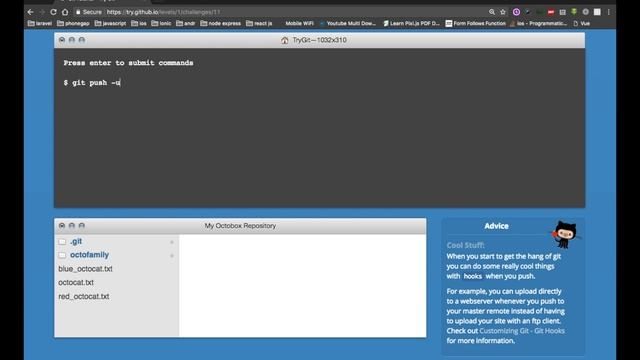640x360 pixels.
Task: Click the My Octobox Repository title
Action: point(240,226)
